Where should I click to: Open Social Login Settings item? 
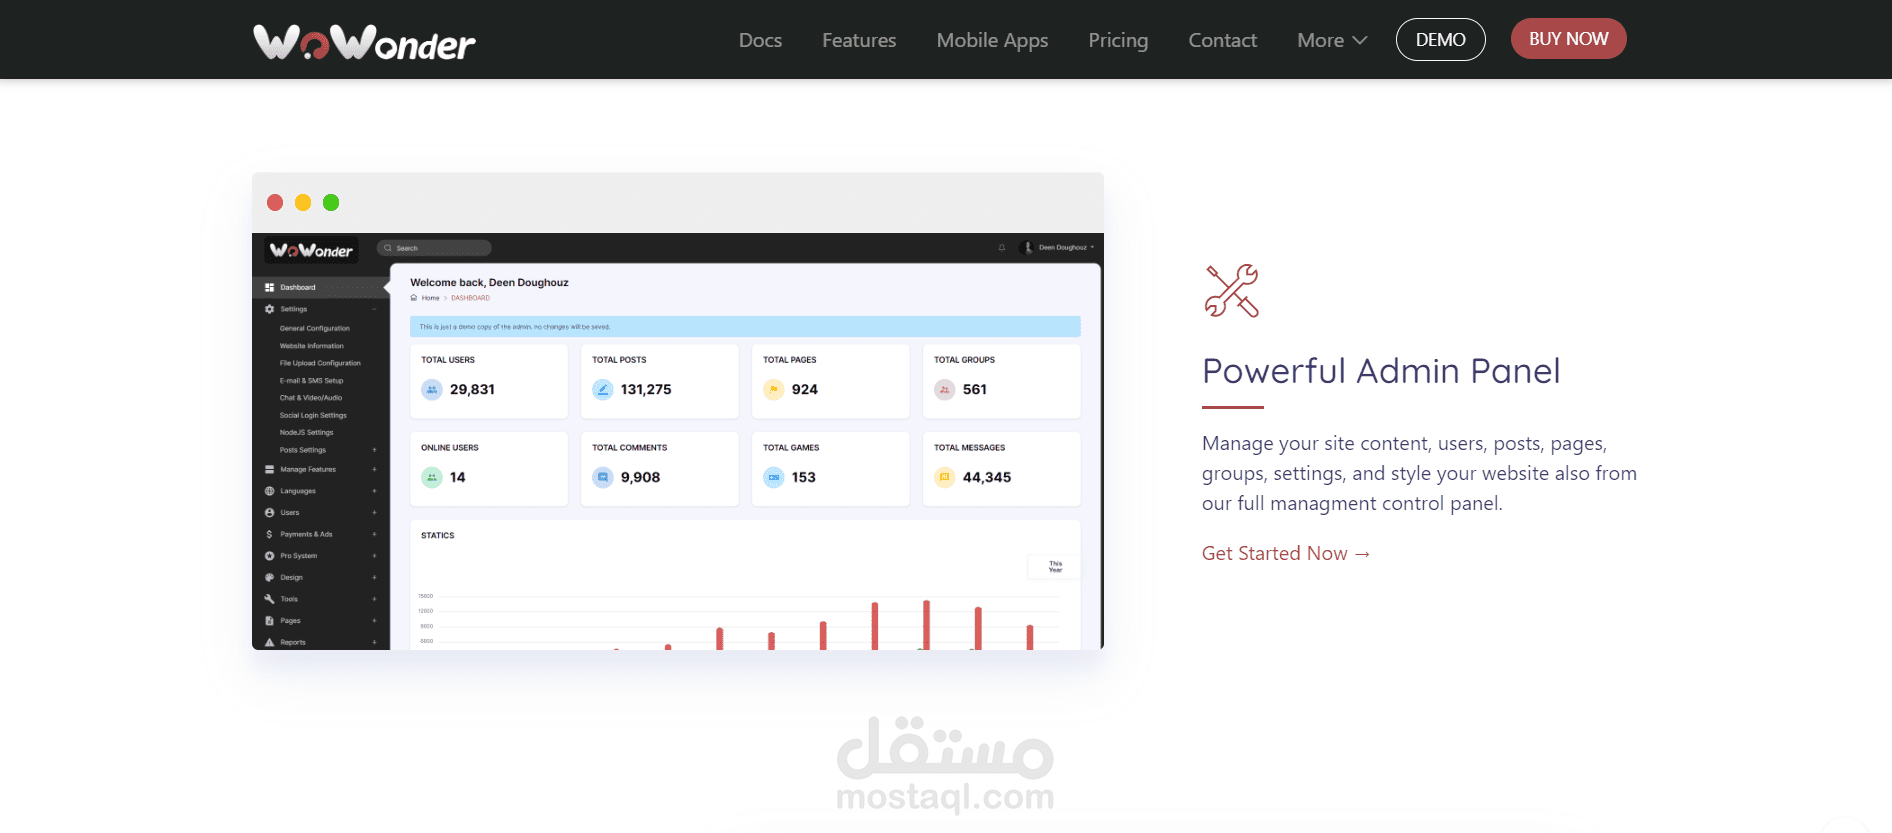(x=313, y=415)
